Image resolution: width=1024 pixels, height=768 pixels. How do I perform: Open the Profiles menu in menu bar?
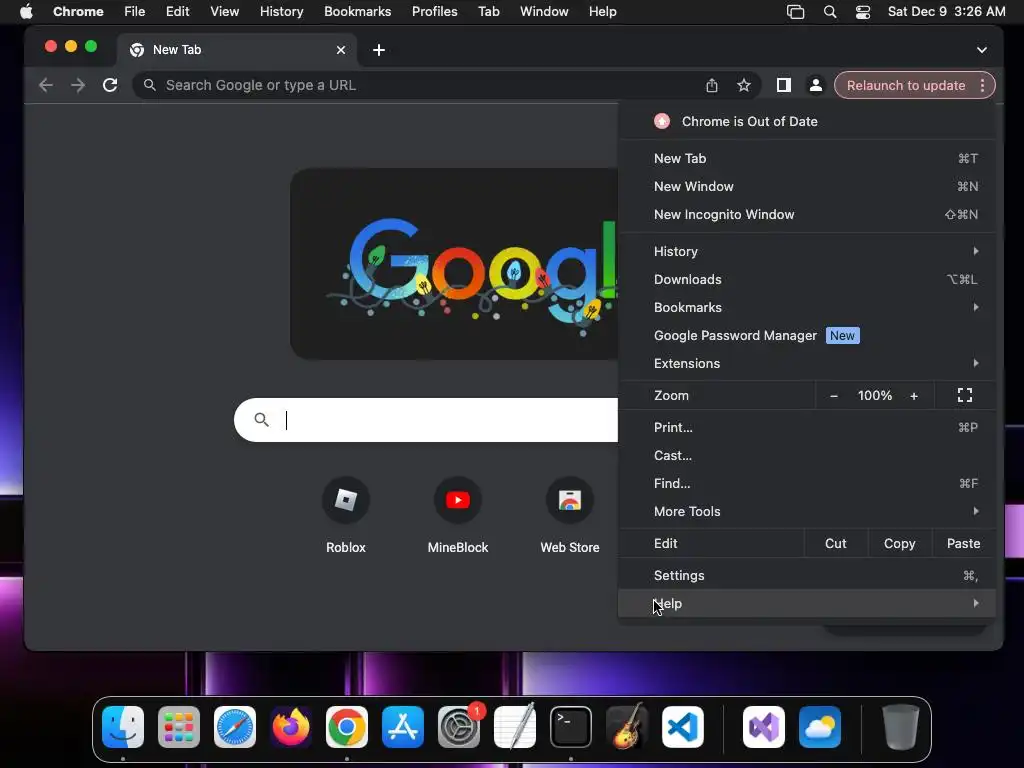click(x=434, y=12)
